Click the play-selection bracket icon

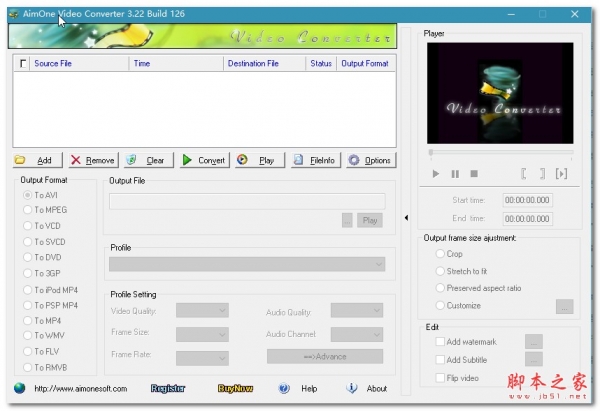tap(561, 174)
